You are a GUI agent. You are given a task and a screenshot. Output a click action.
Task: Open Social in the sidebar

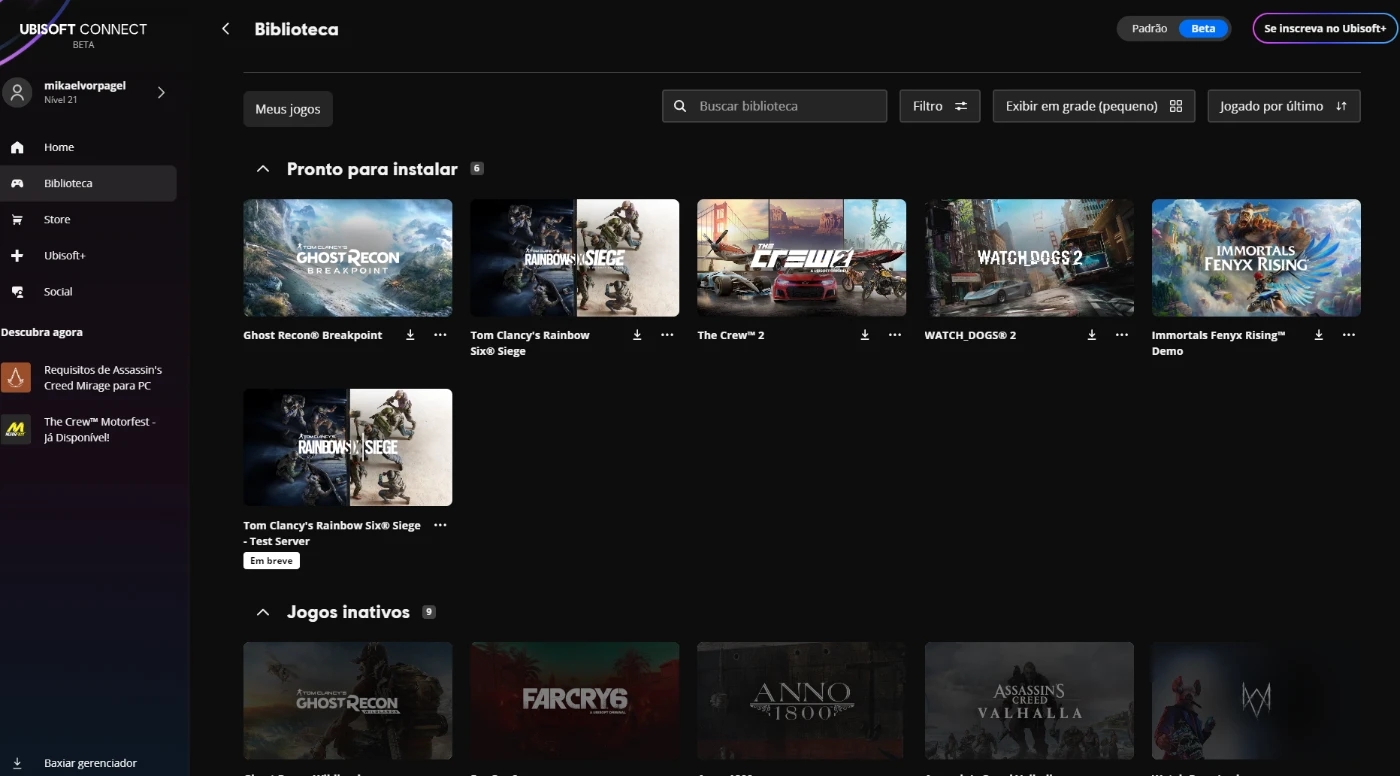(x=88, y=291)
